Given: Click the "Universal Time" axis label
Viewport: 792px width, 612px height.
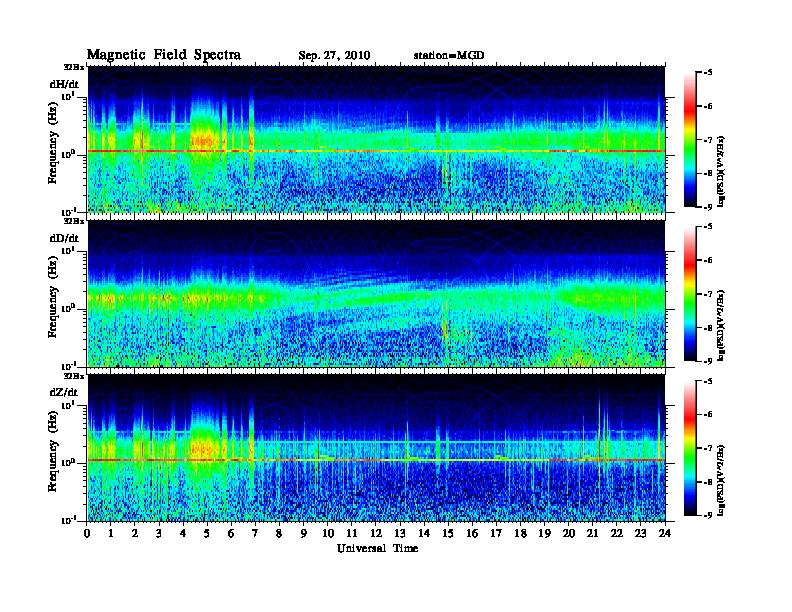Looking at the screenshot, I should coord(377,548).
